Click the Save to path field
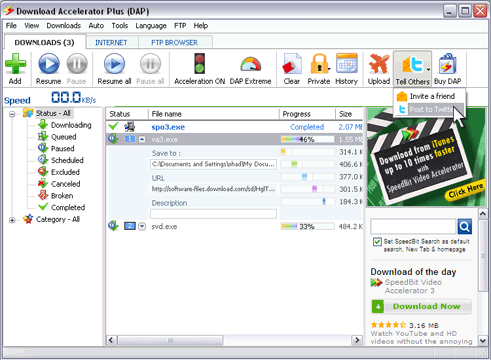 click(213, 164)
